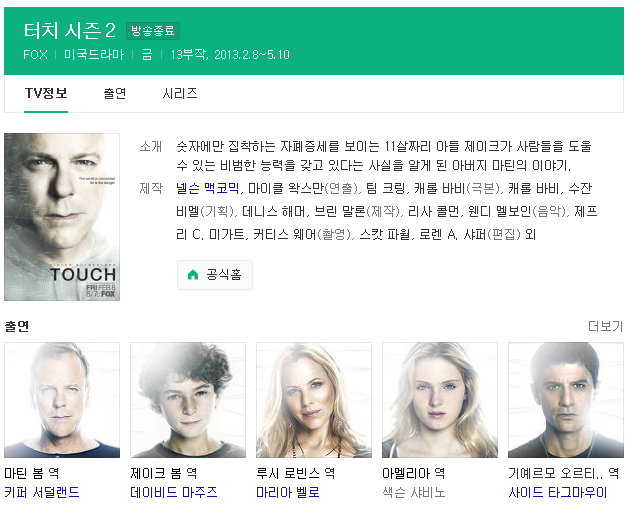This screenshot has height=512, width=640.
Task: Click Maria Bello's cast photo
Action: pos(314,400)
